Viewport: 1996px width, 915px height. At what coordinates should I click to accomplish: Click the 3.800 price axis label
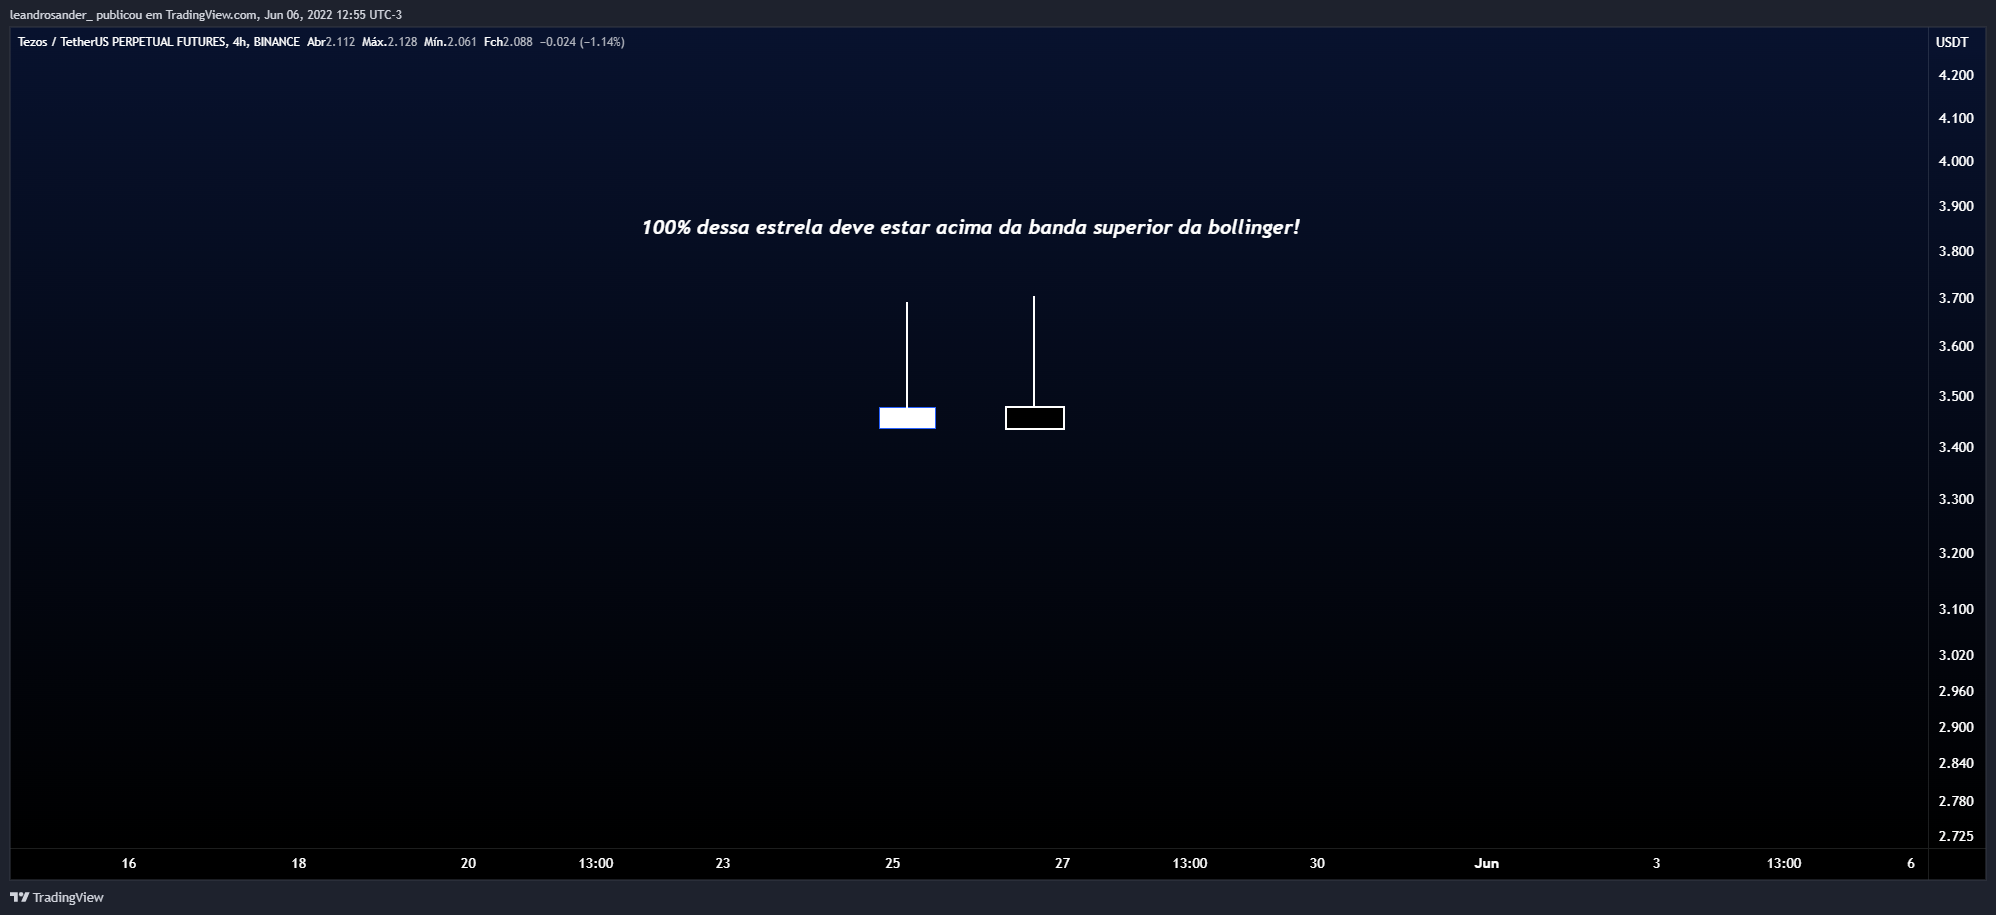1956,251
